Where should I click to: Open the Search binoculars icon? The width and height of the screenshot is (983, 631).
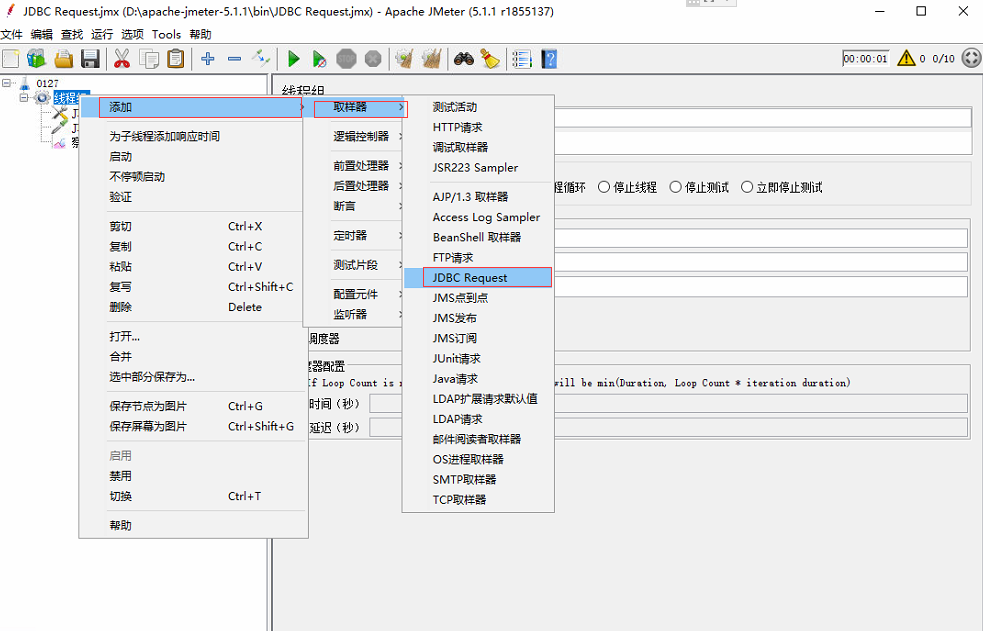point(463,59)
